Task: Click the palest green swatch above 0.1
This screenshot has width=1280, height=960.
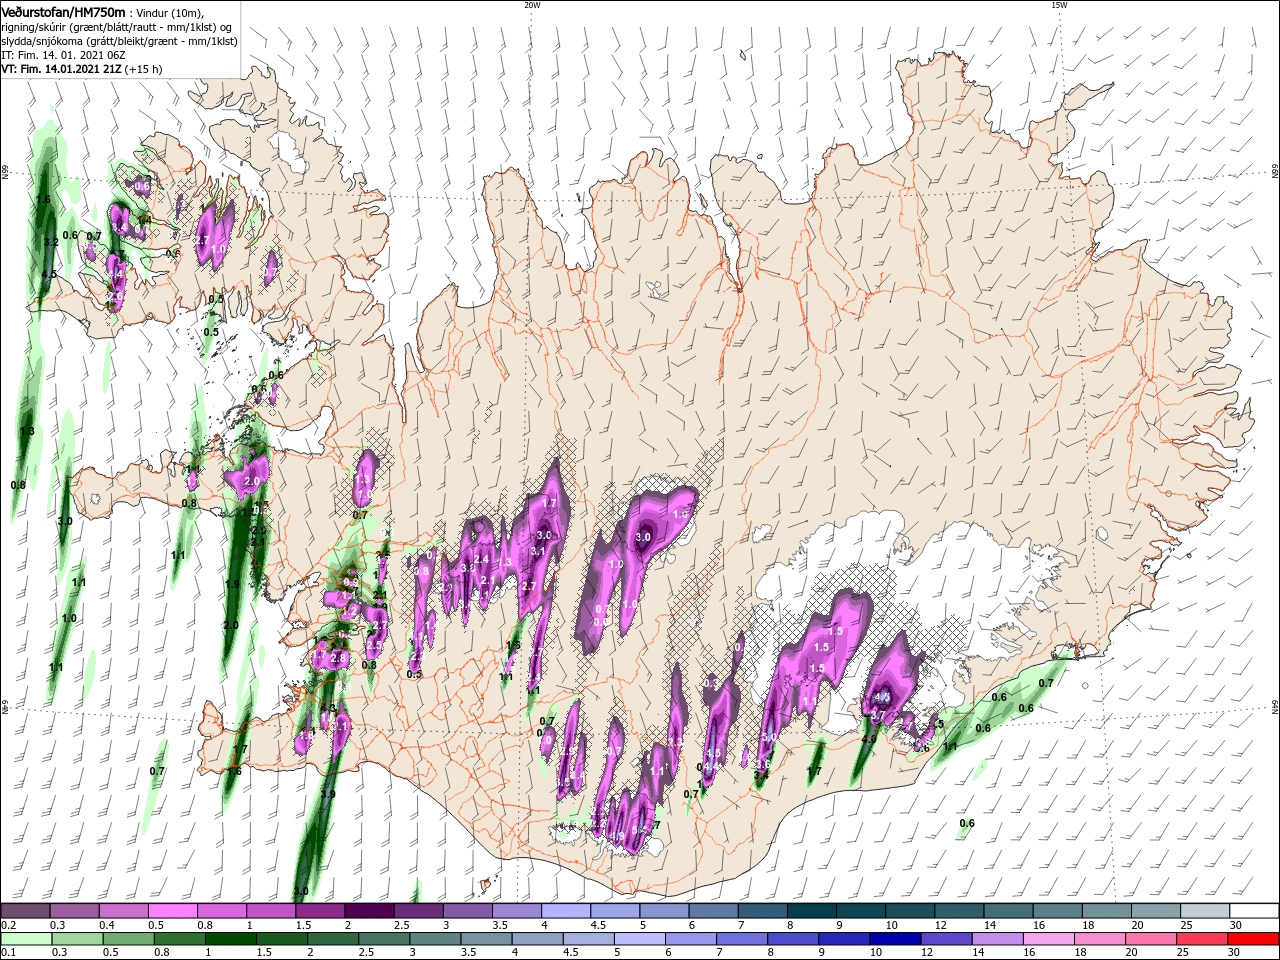Action: click(x=26, y=939)
